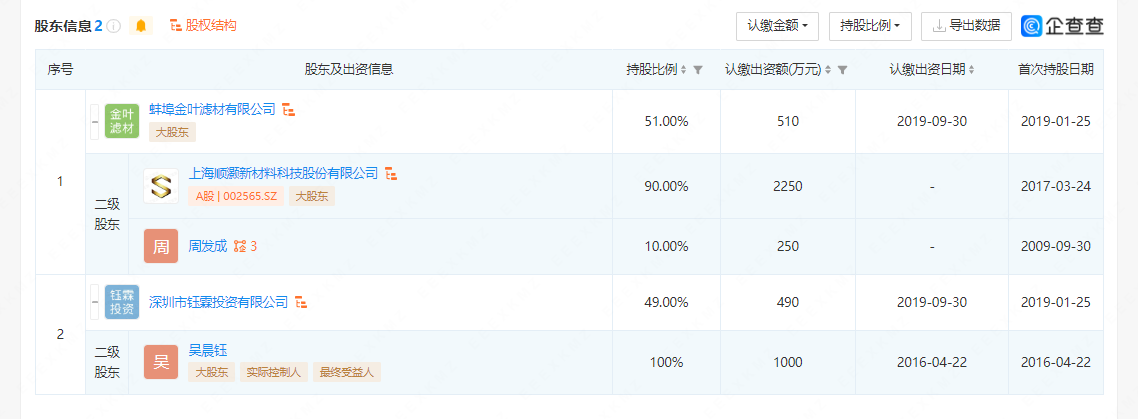Click the orange bell alert icon
Screen dimensions: 1138x419
click(141, 26)
